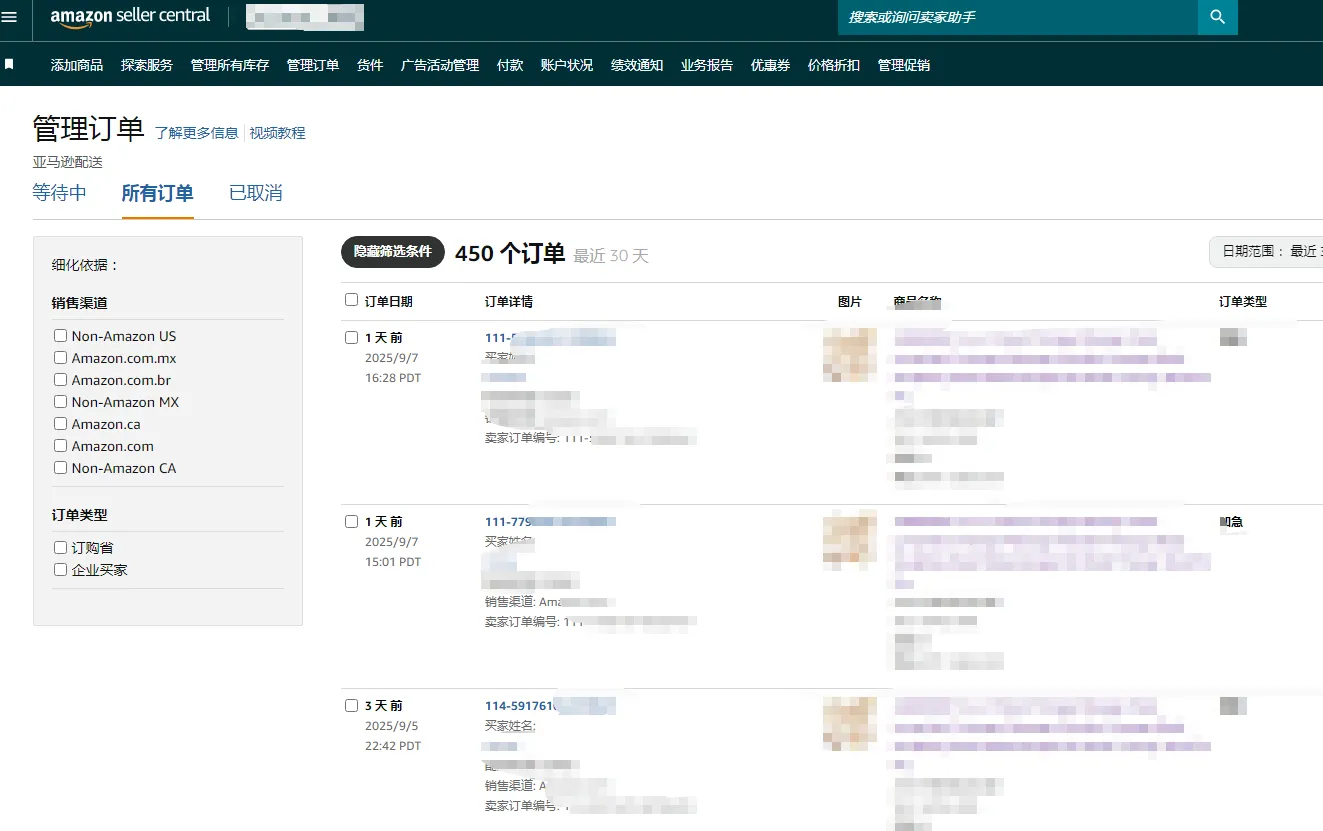Viewport: 1323px width, 831px height.
Task: Enable the Non-Amazon US filter checkbox
Action: pos(61,336)
